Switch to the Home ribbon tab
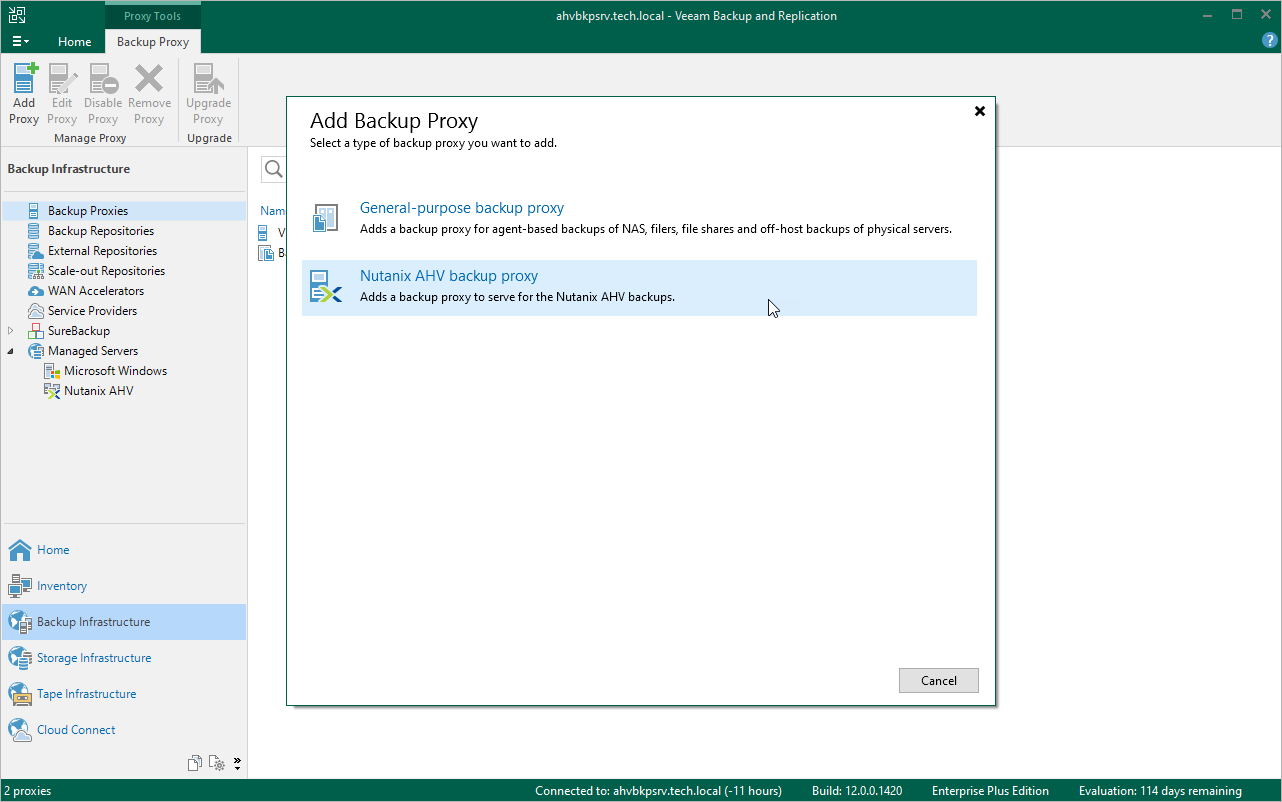This screenshot has width=1282, height=802. pos(74,42)
